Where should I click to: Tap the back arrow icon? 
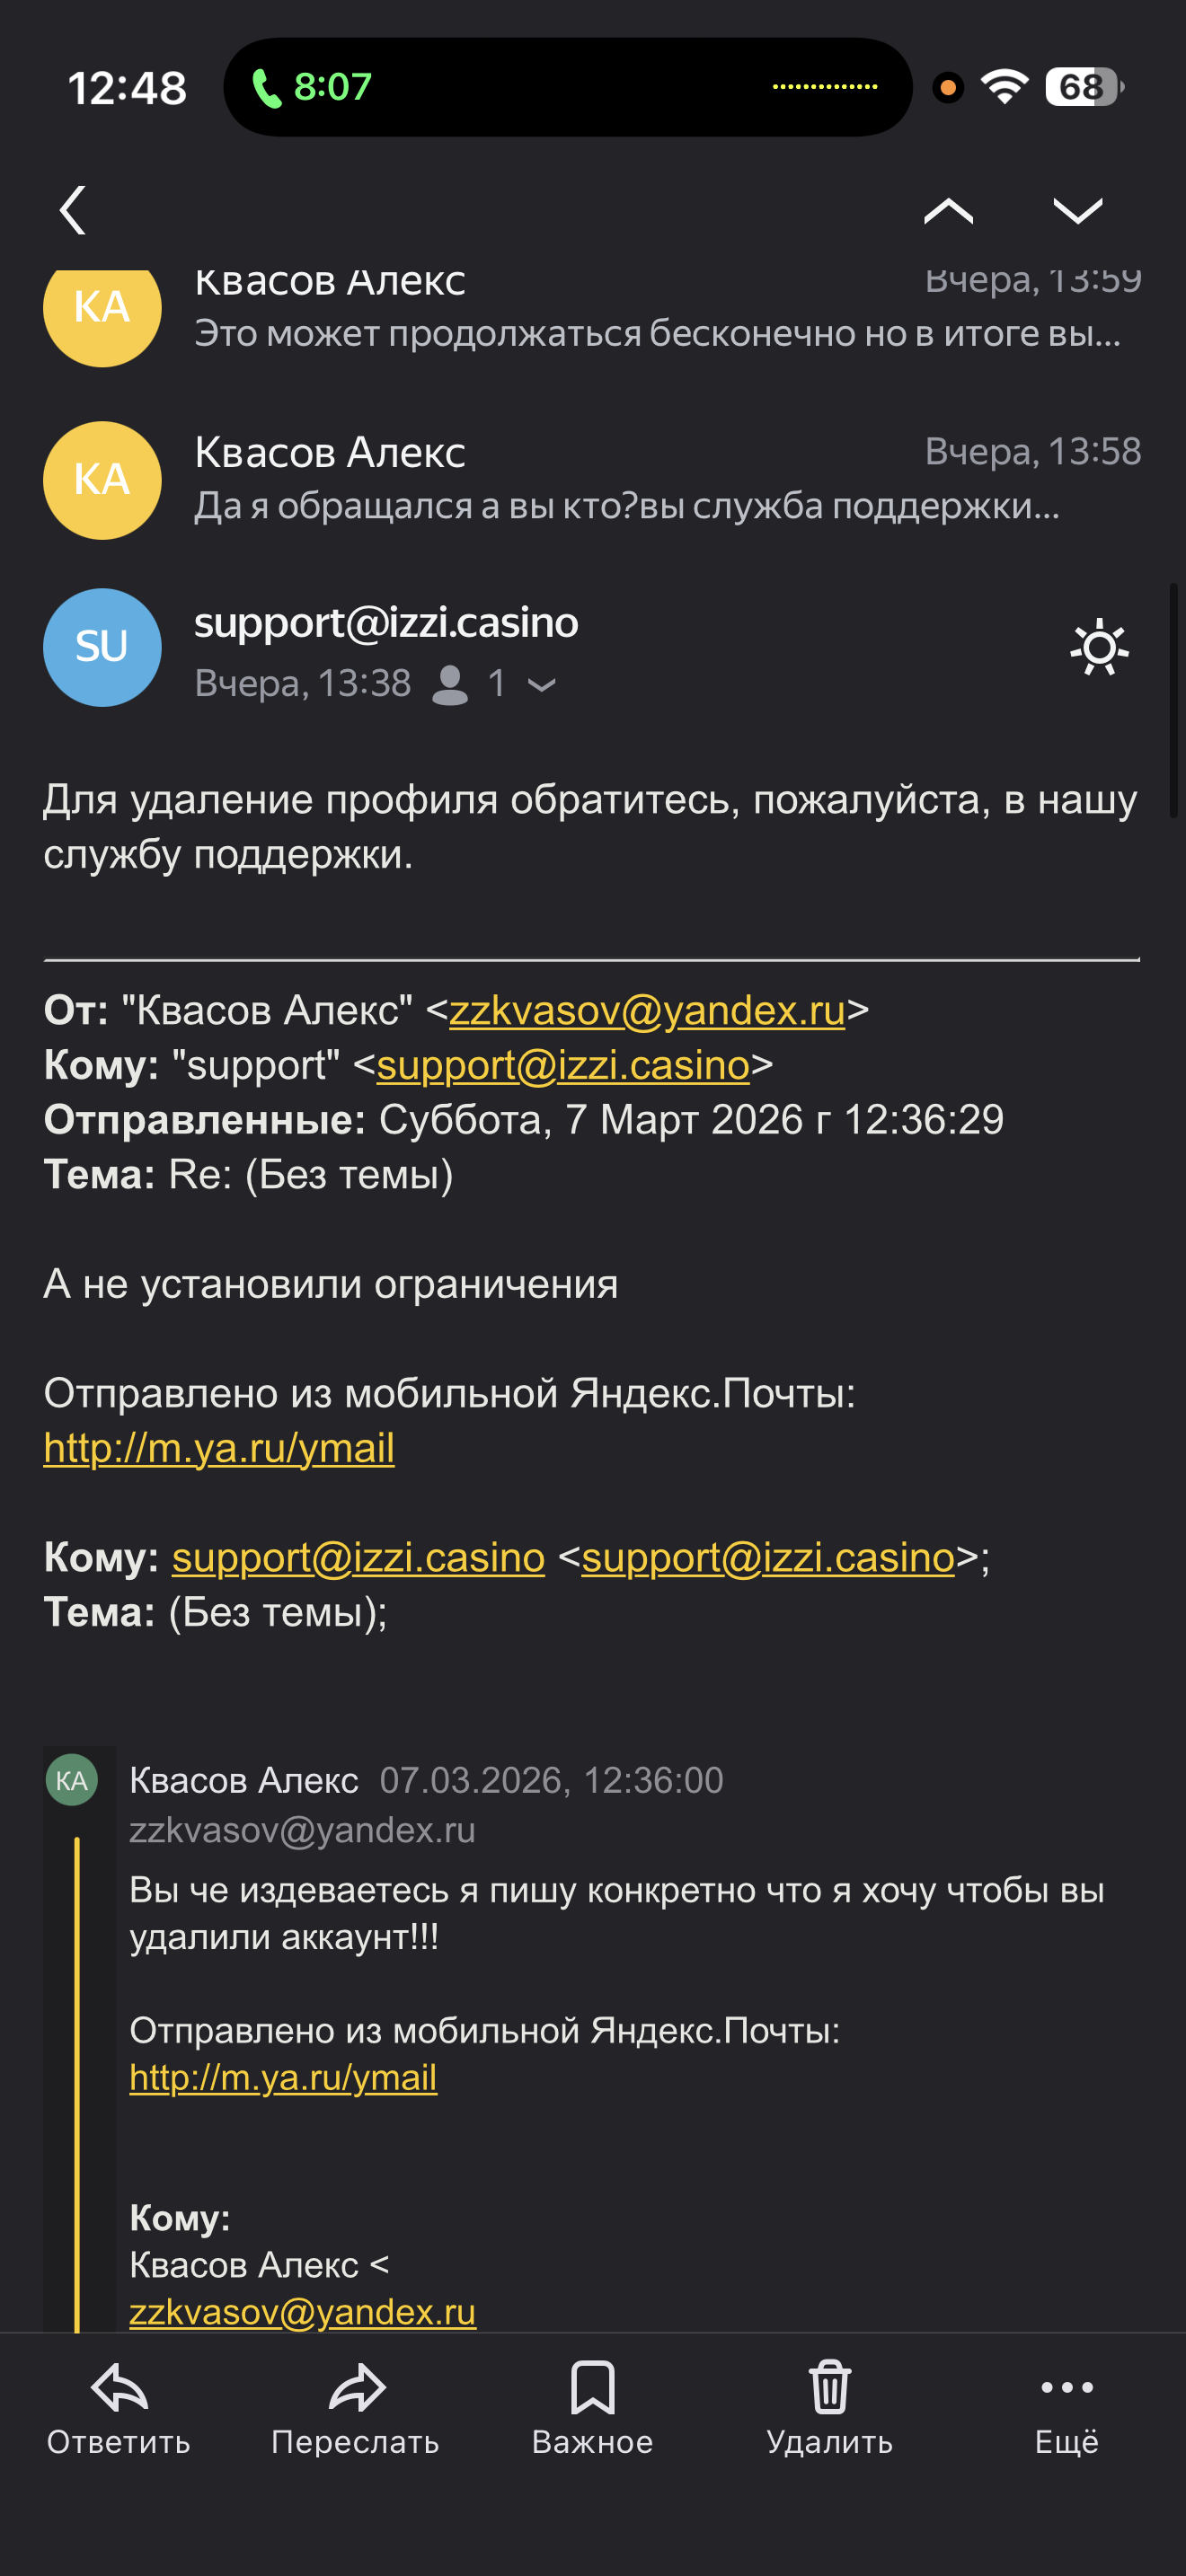(73, 210)
